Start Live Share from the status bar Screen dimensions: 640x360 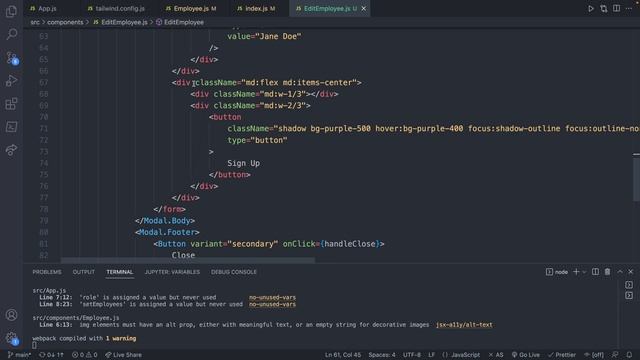[123, 355]
